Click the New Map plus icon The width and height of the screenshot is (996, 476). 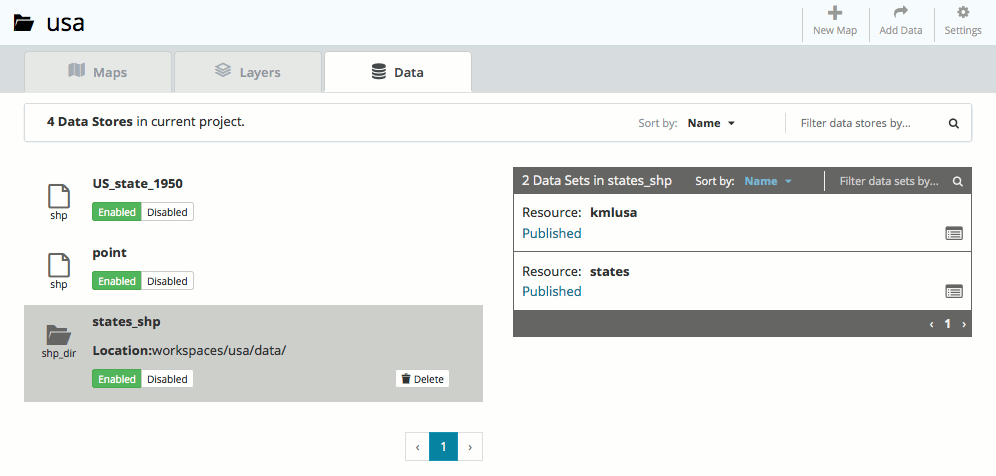pyautogui.click(x=835, y=13)
